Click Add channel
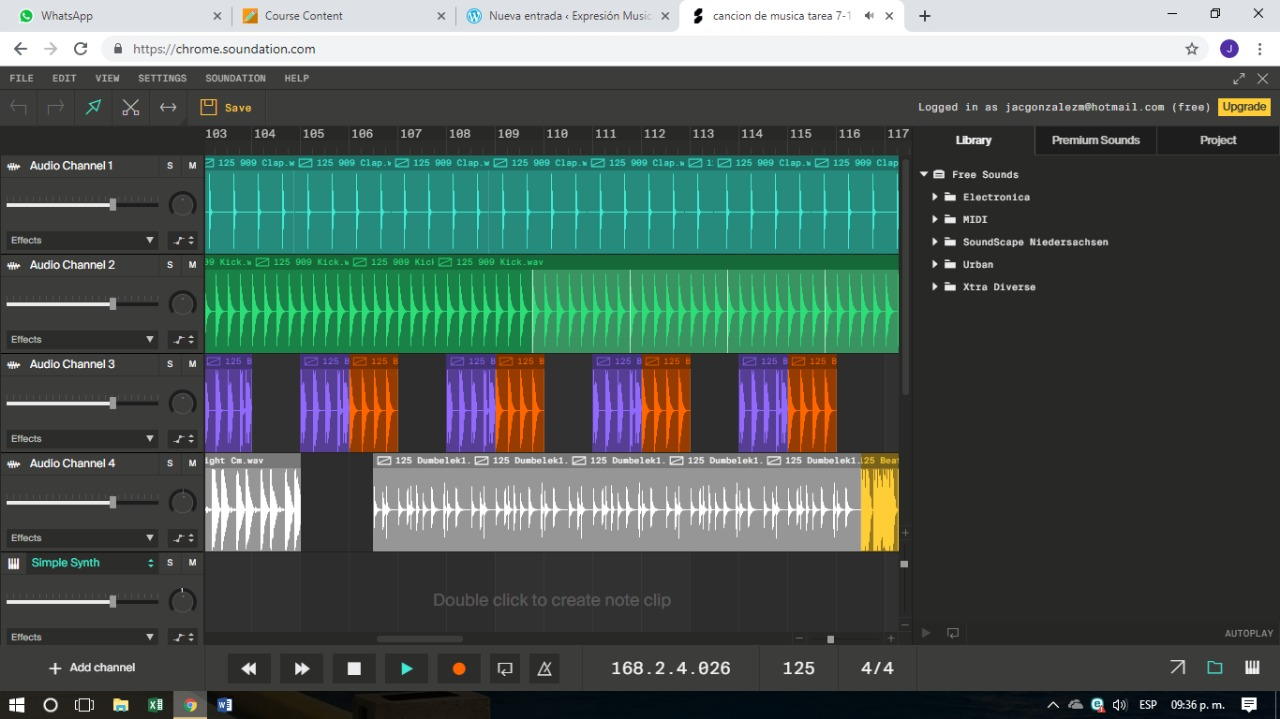This screenshot has height=719, width=1280. (92, 668)
